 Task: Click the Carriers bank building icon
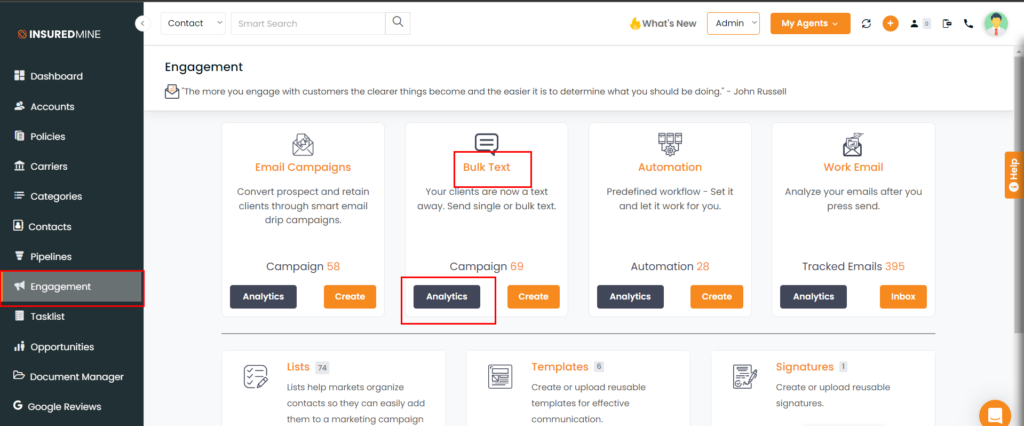click(19, 166)
